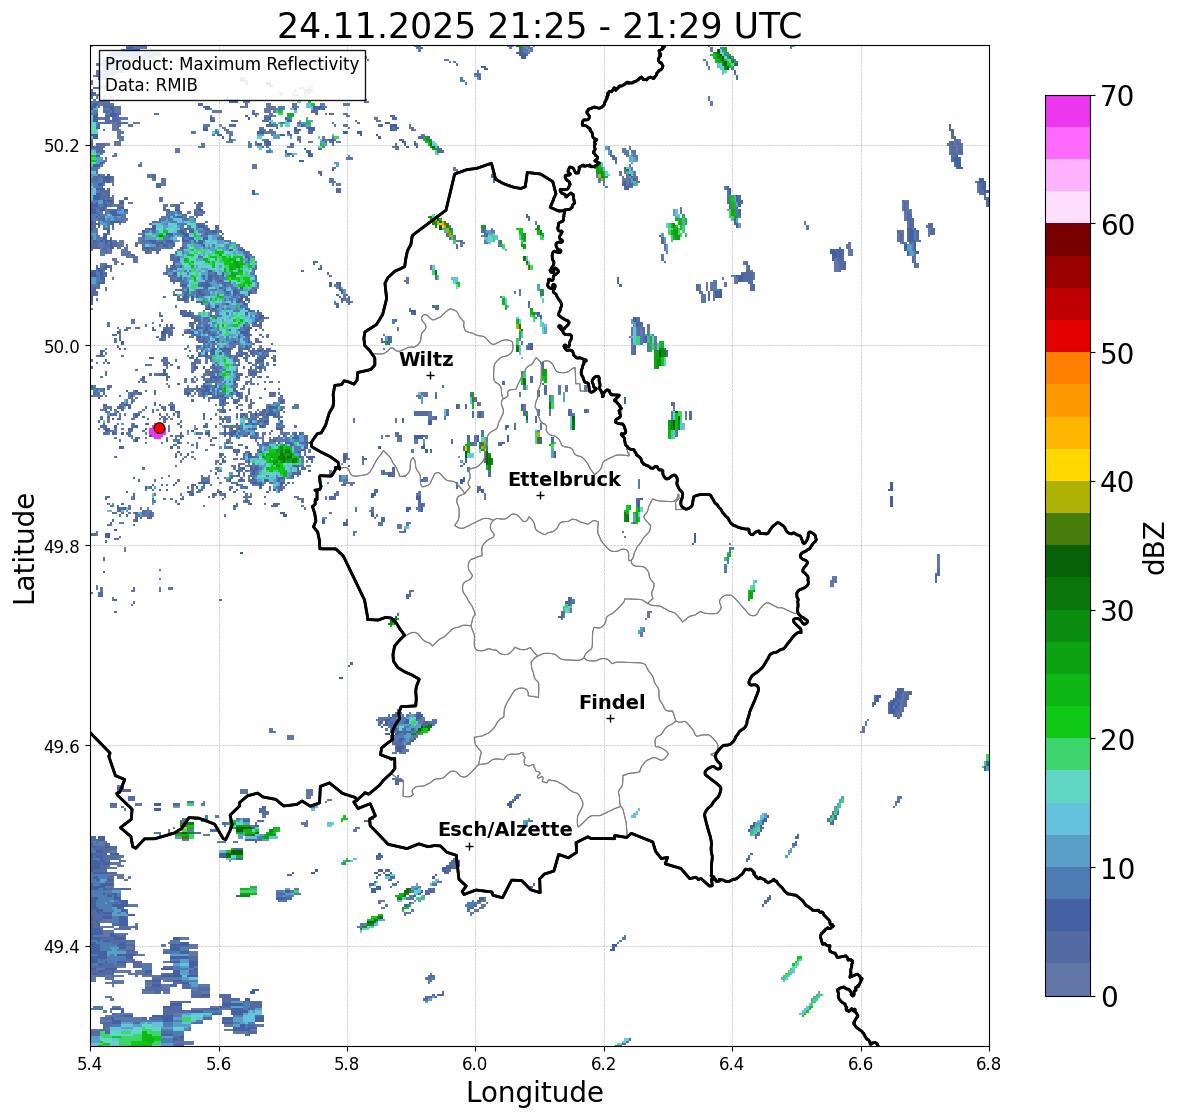1179x1117 pixels.
Task: Click the colorbar tick label 40
Action: pos(1117,482)
